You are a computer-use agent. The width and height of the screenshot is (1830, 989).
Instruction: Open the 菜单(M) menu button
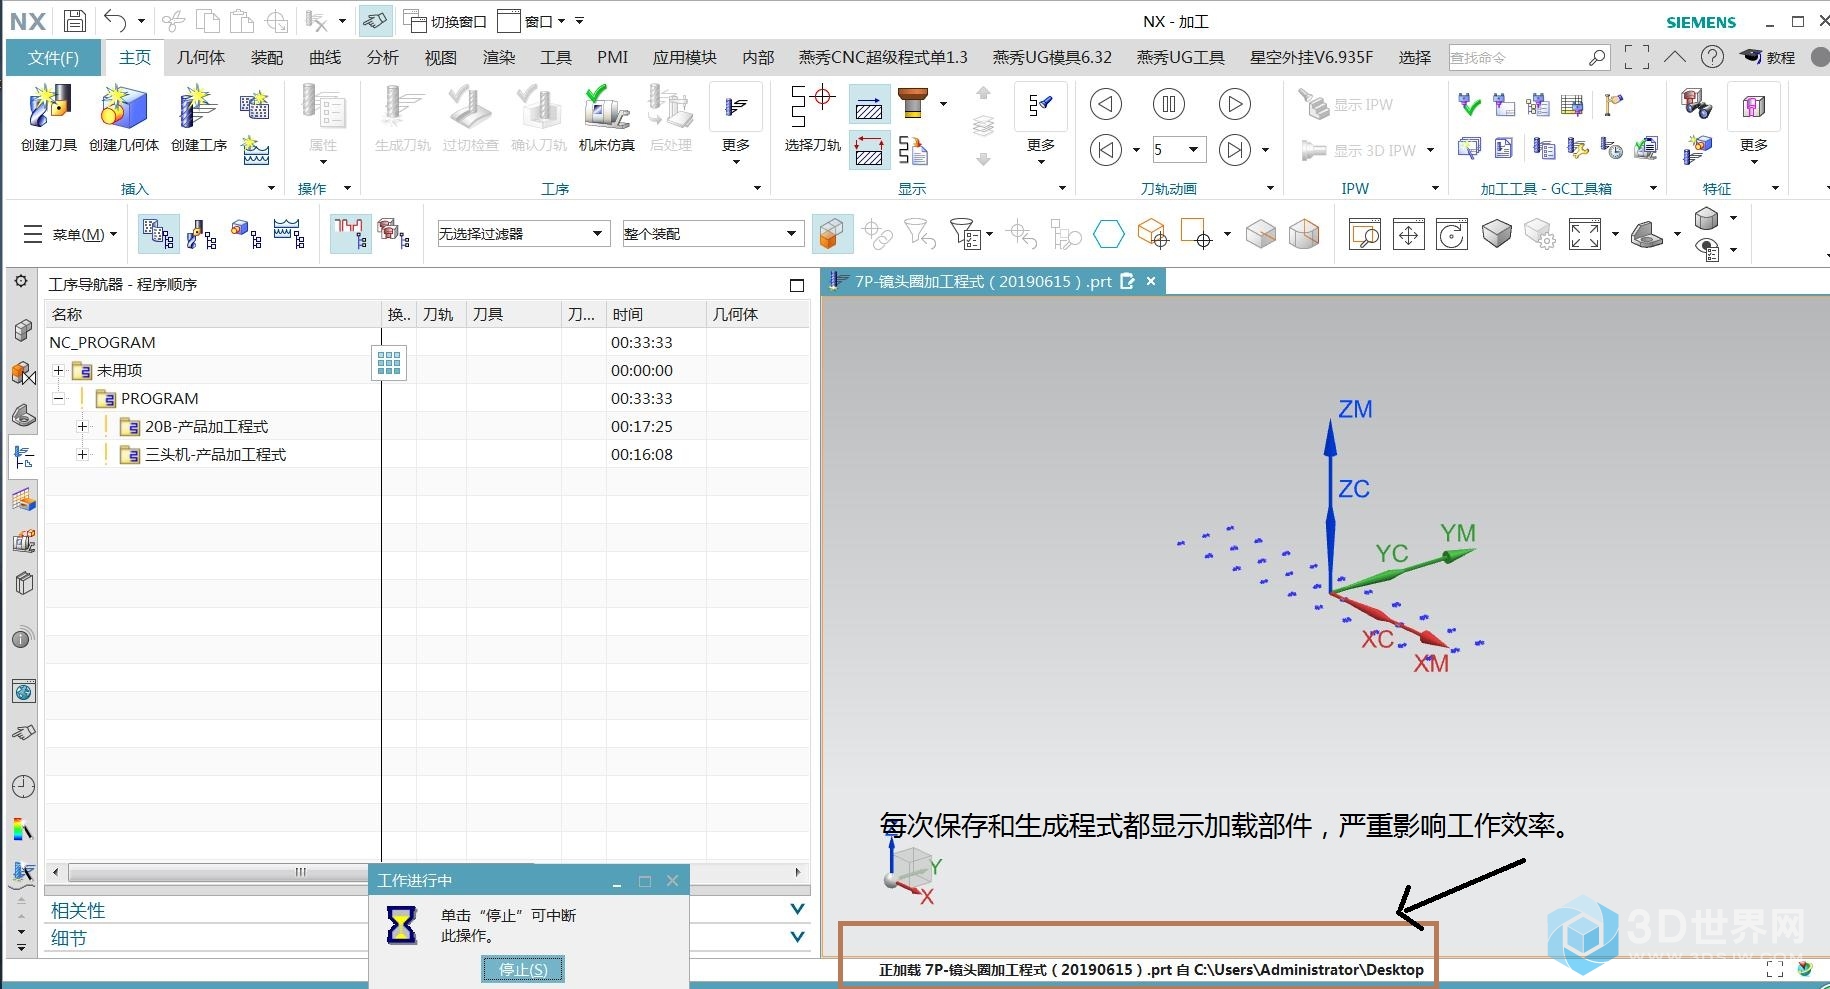click(x=70, y=234)
